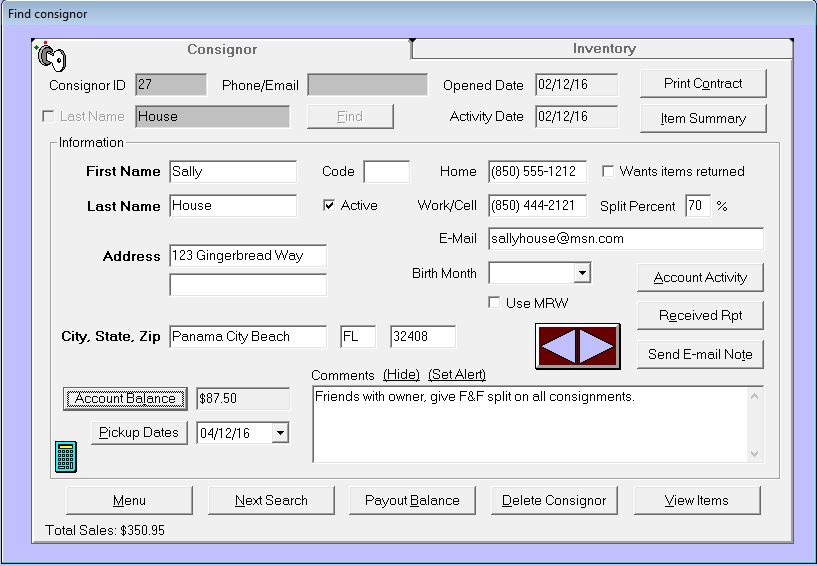Click the key-and-lock icon near Consignor tab
This screenshot has width=817, height=566.
click(52, 57)
